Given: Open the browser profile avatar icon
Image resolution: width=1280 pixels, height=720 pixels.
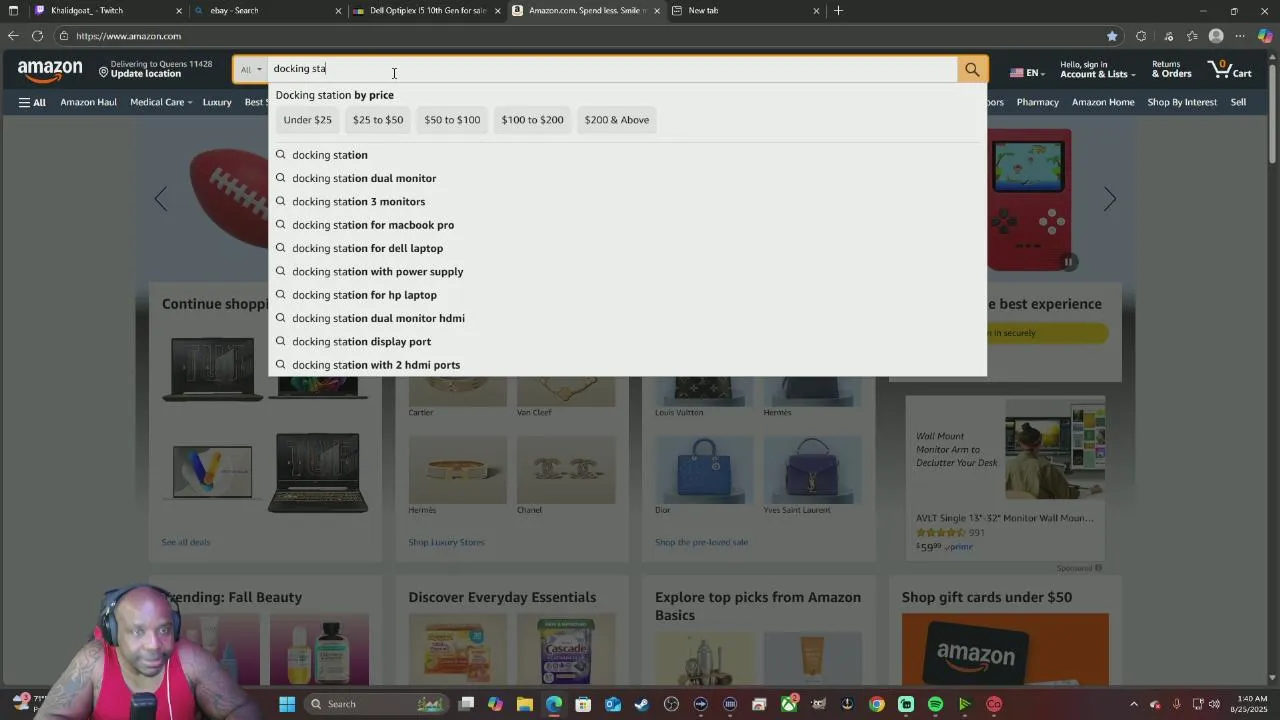Looking at the screenshot, I should [1216, 36].
